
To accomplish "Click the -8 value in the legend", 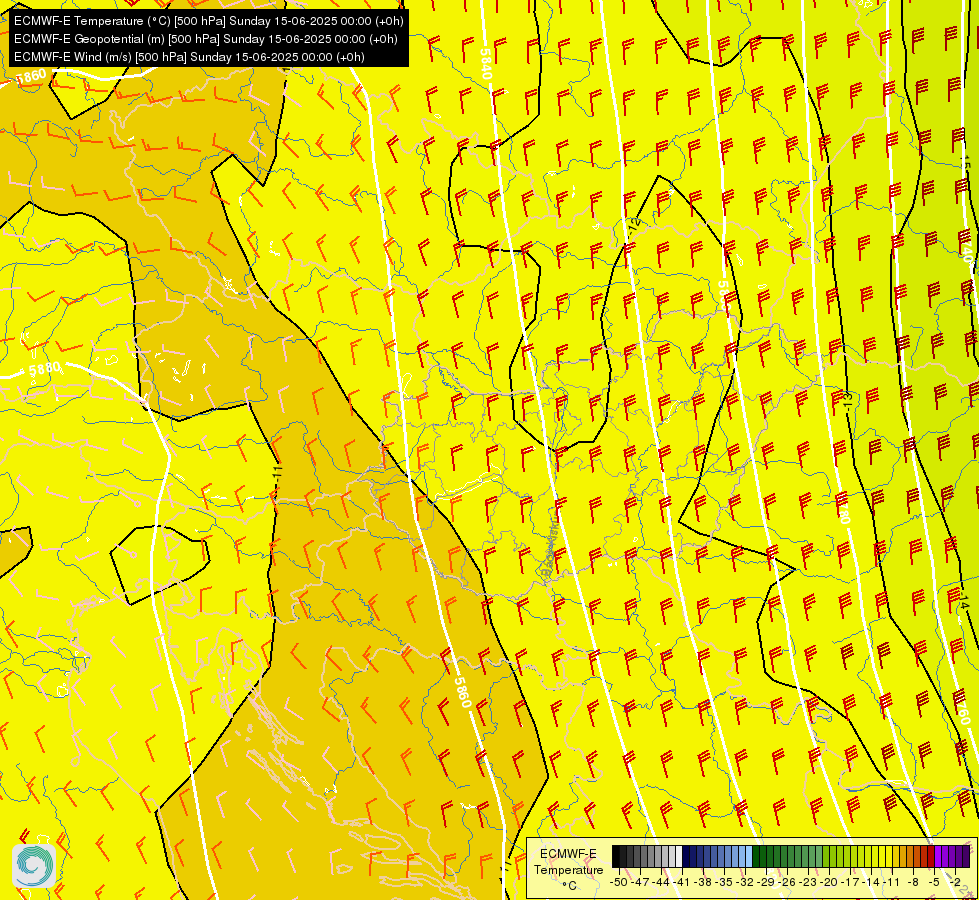I will [913, 882].
